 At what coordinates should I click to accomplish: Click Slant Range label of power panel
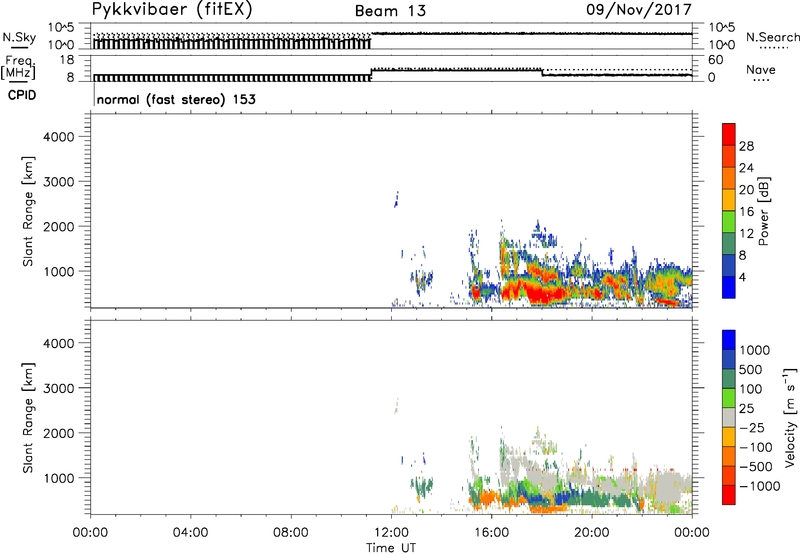click(x=28, y=211)
